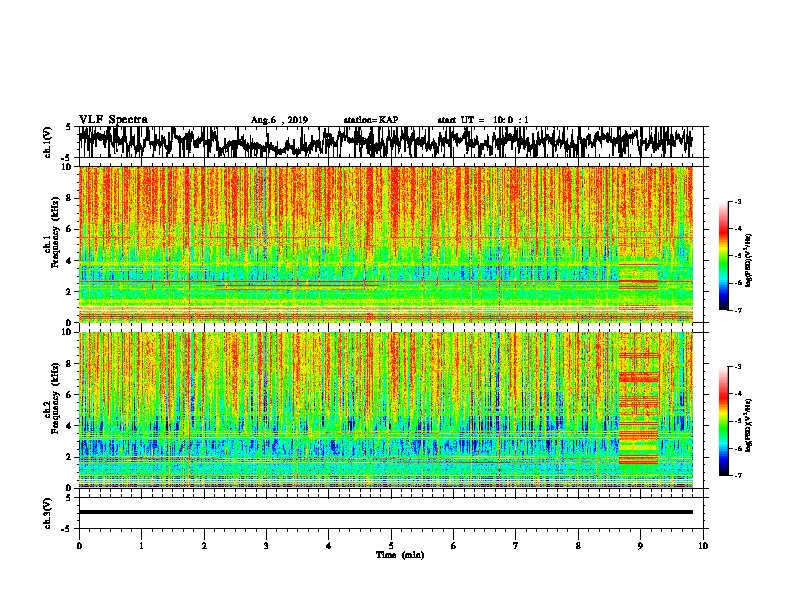
Task: Click time axis tick label "2"
Action: [x=204, y=546]
